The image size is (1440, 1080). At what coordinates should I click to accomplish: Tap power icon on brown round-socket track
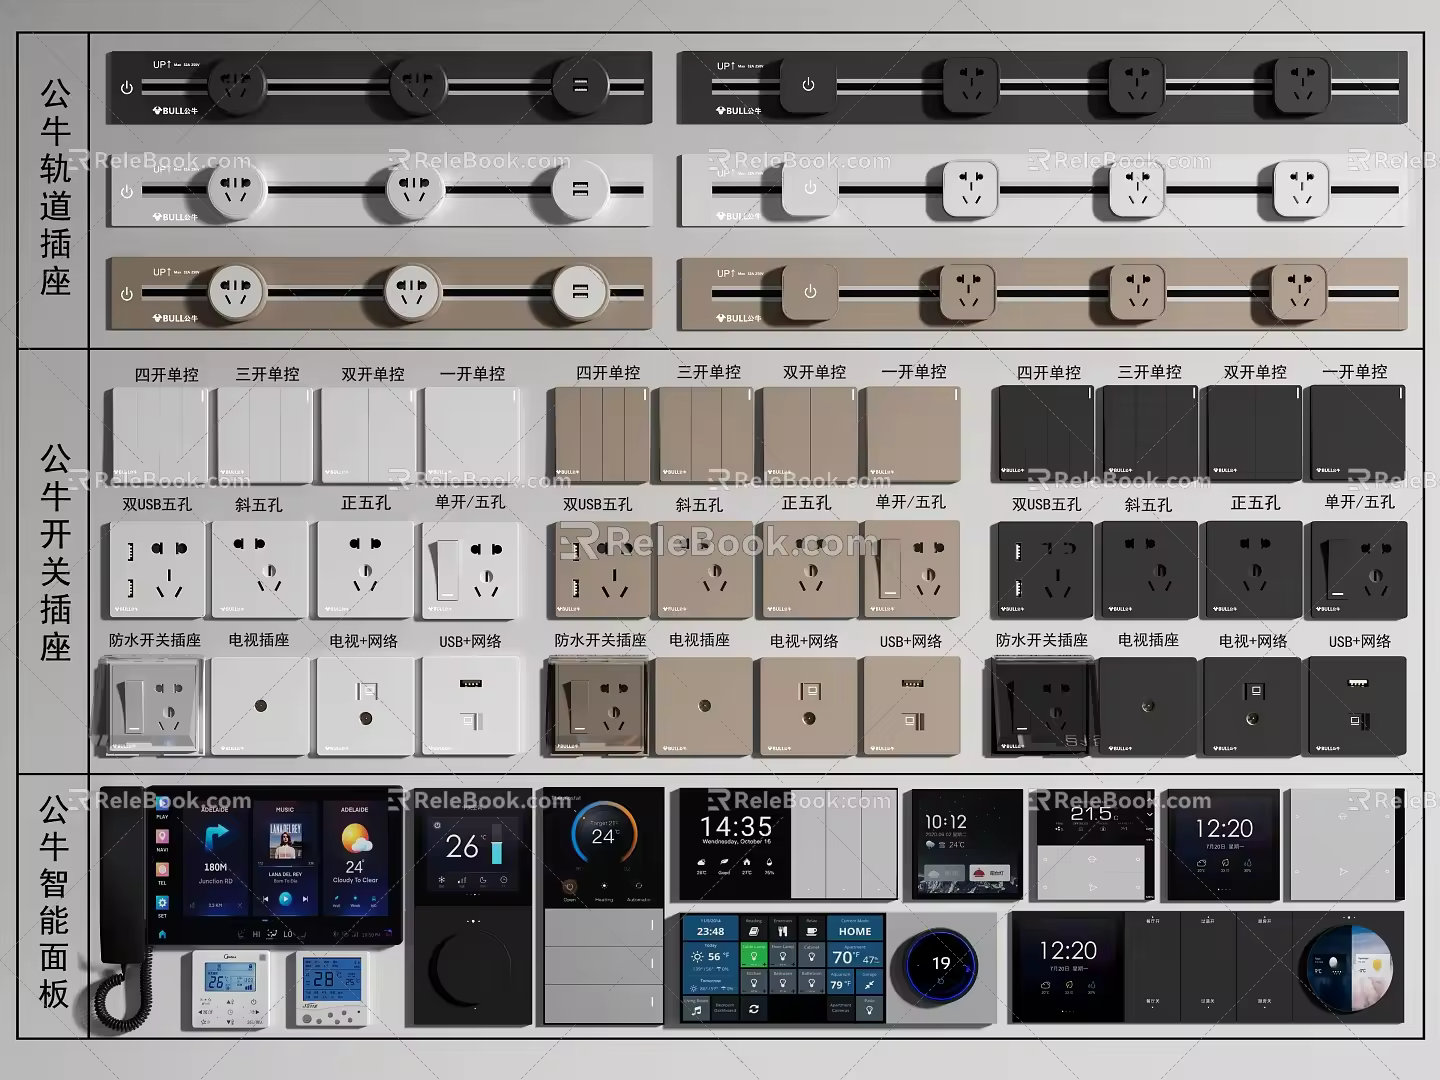(x=127, y=295)
